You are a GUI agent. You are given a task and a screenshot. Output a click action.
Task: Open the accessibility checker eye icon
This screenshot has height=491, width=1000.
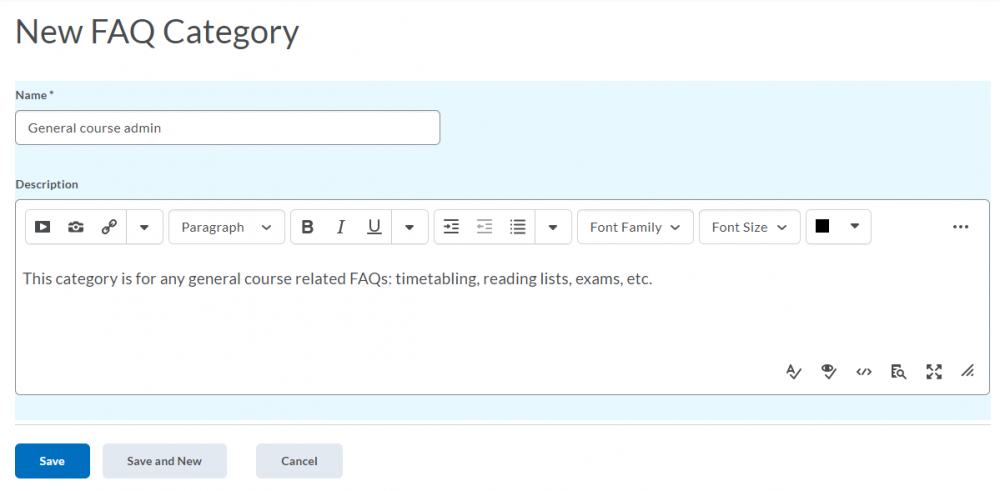tap(828, 372)
